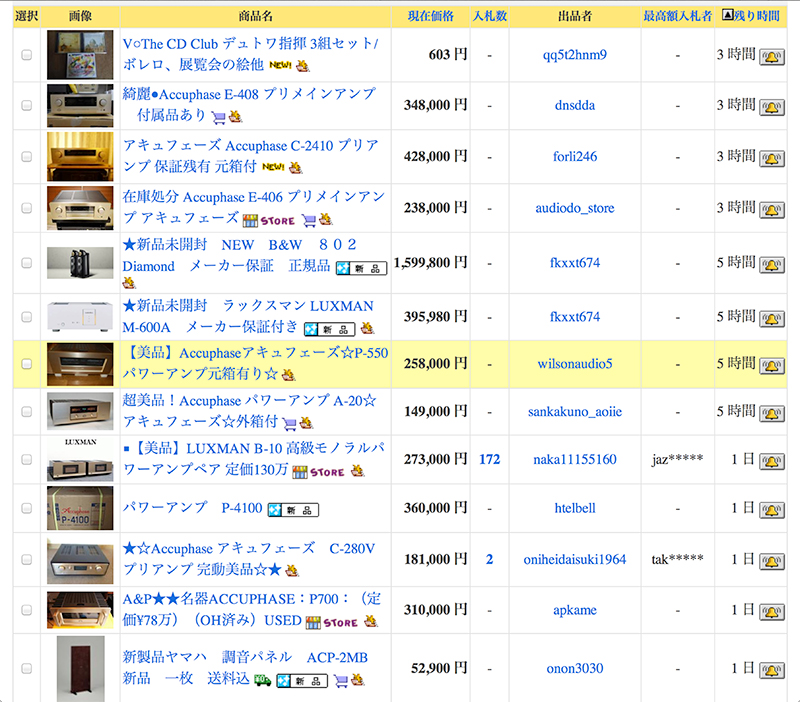Tick checkbox for Accuphase C-280V item
Viewport: 800px width, 702px height.
coord(27,560)
